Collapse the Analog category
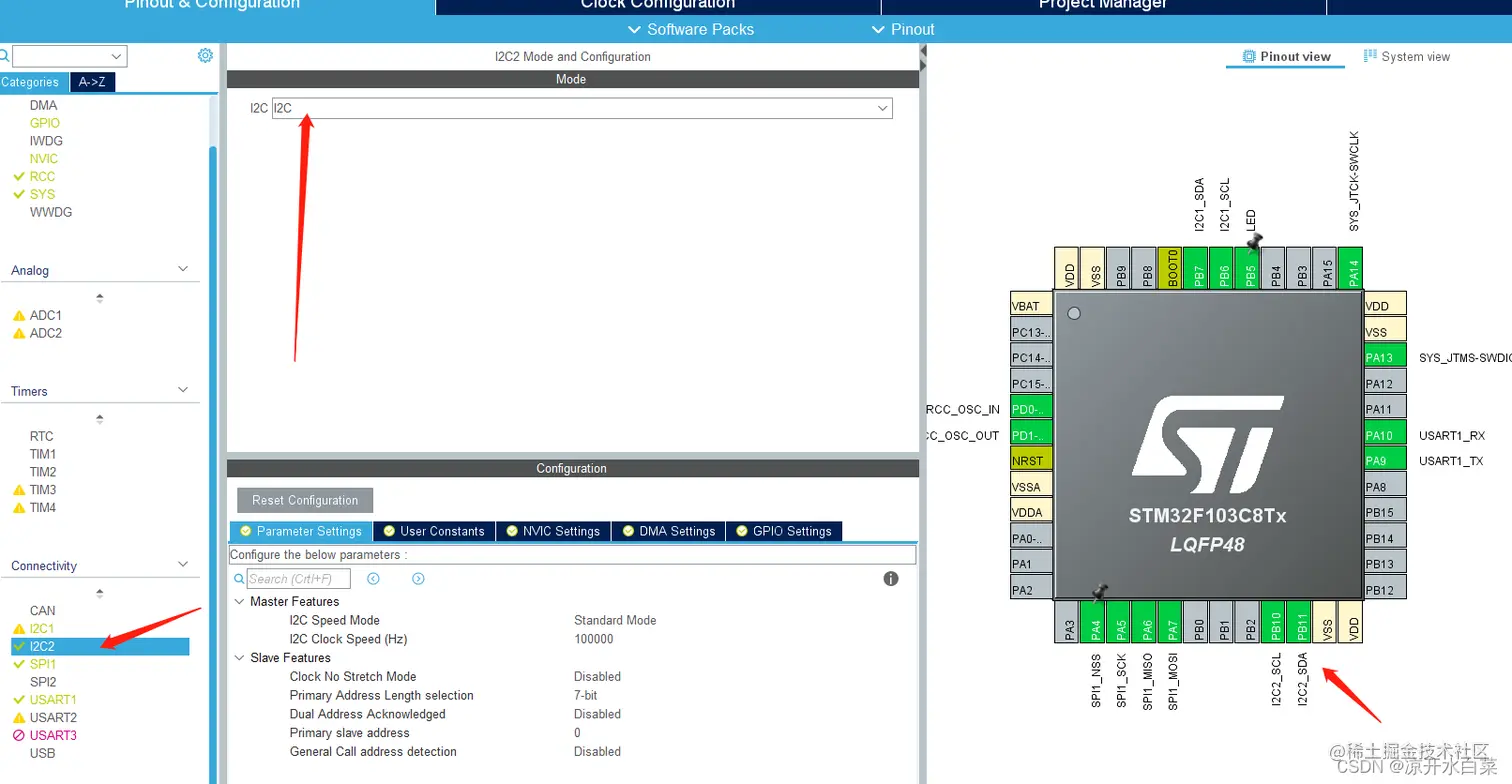Screen dimensions: 1512x784 183,270
